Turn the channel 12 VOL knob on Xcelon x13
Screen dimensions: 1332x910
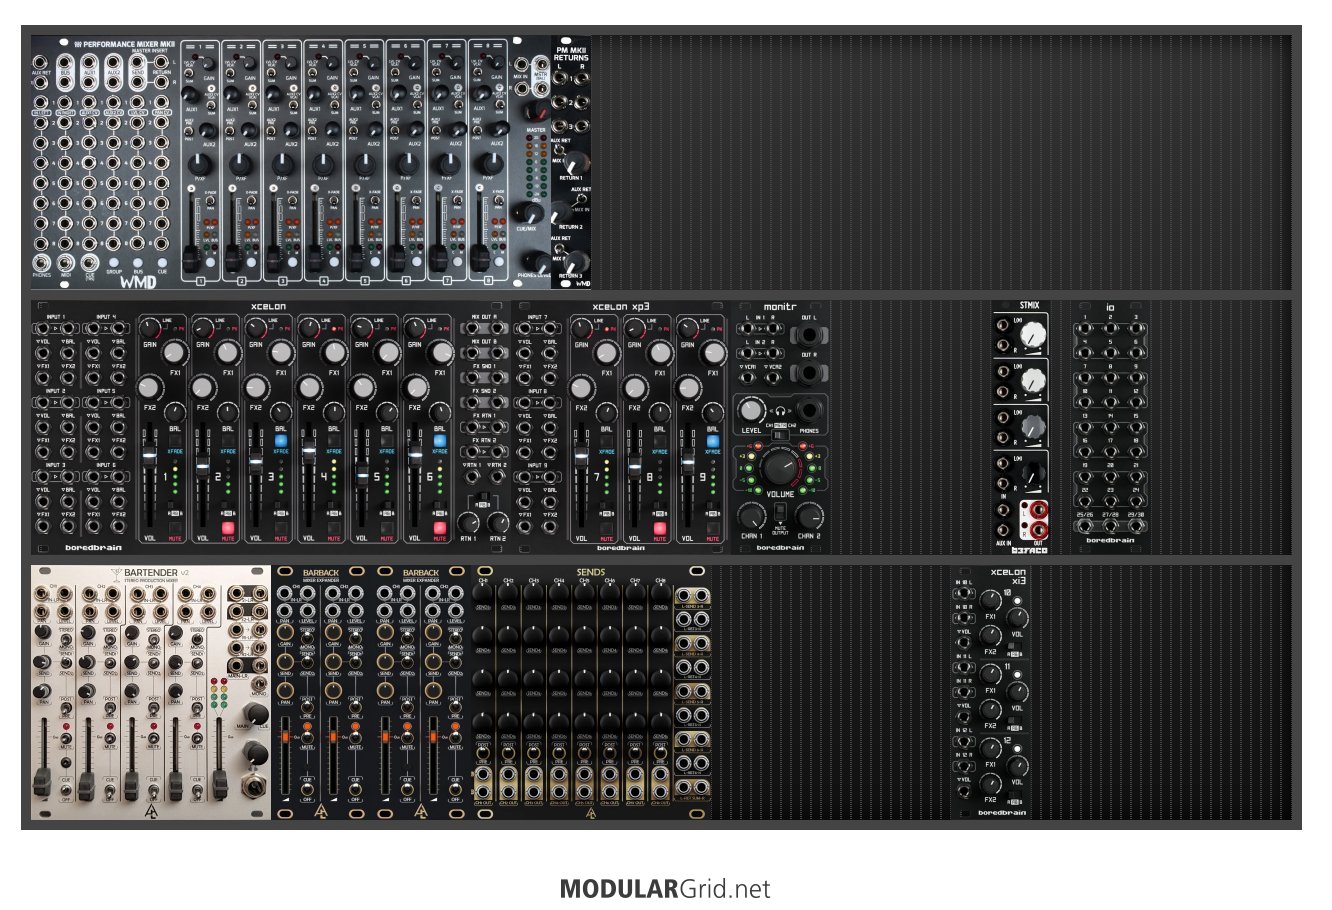(x=1017, y=765)
